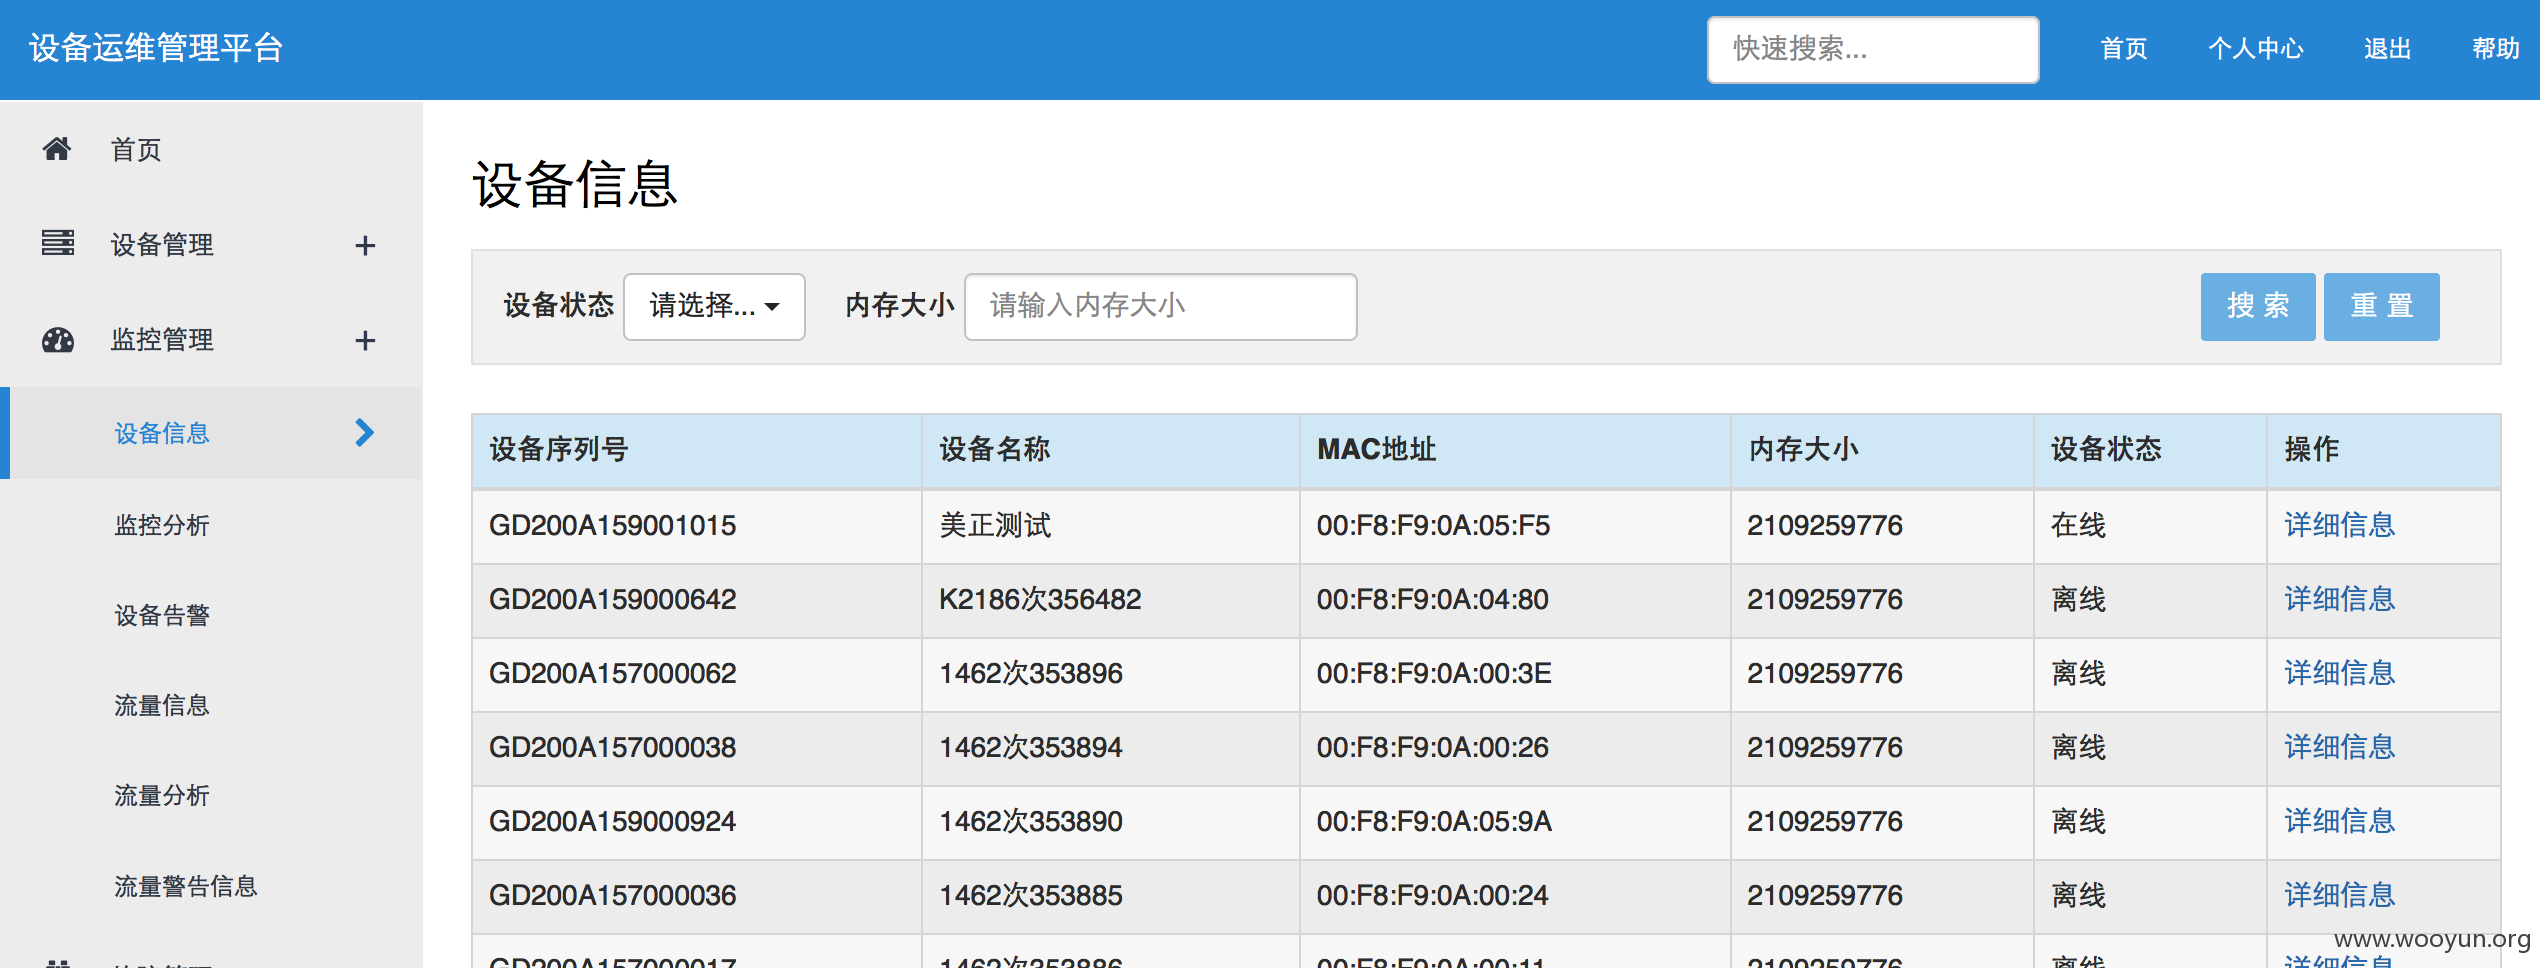Click the 设备运维管理平台 title logo

[x=157, y=48]
